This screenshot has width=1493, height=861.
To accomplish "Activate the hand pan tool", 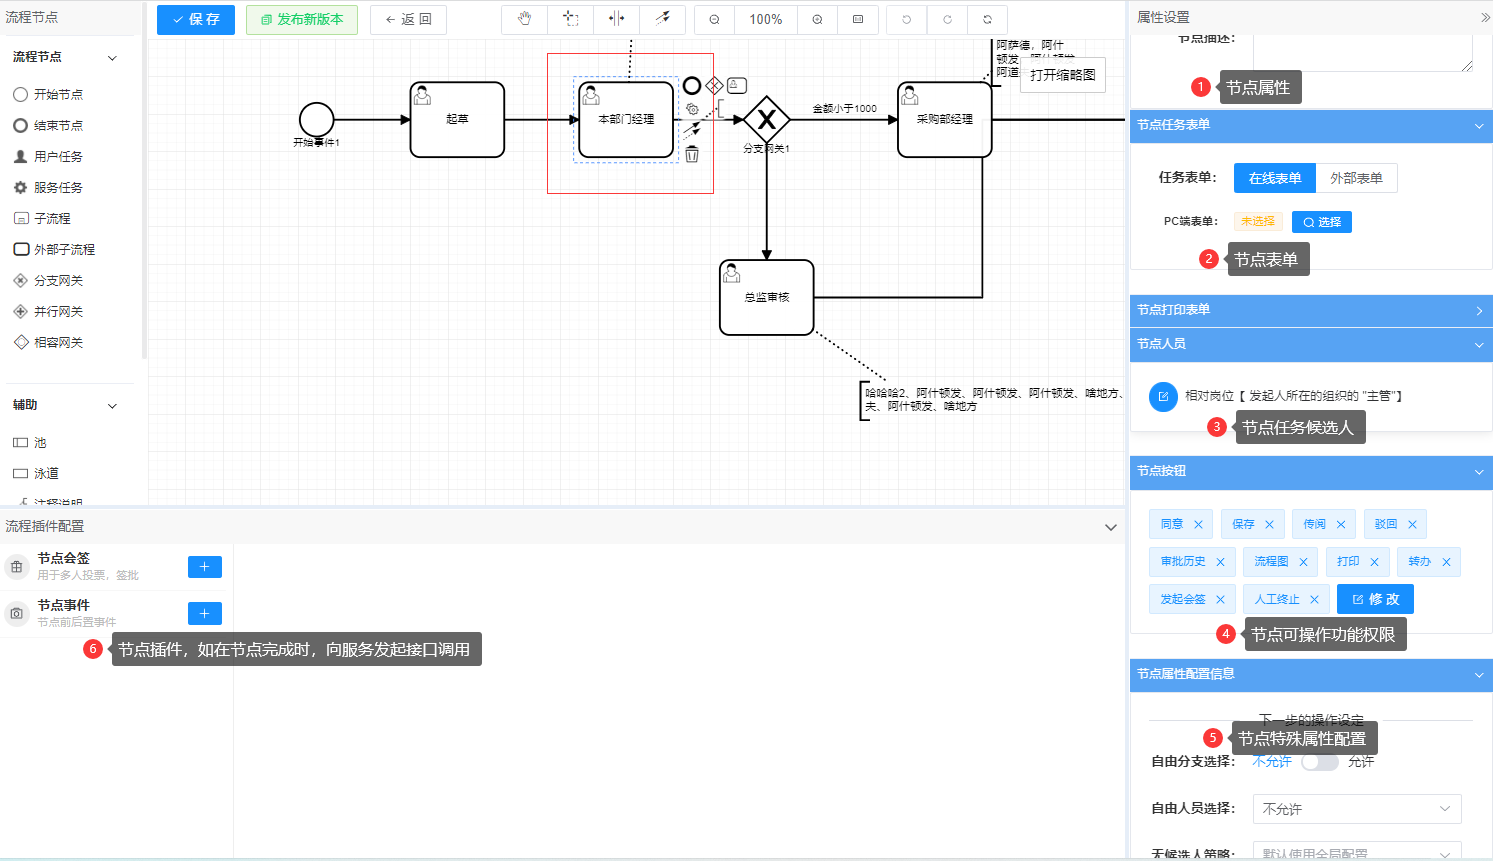I will coord(524,19).
